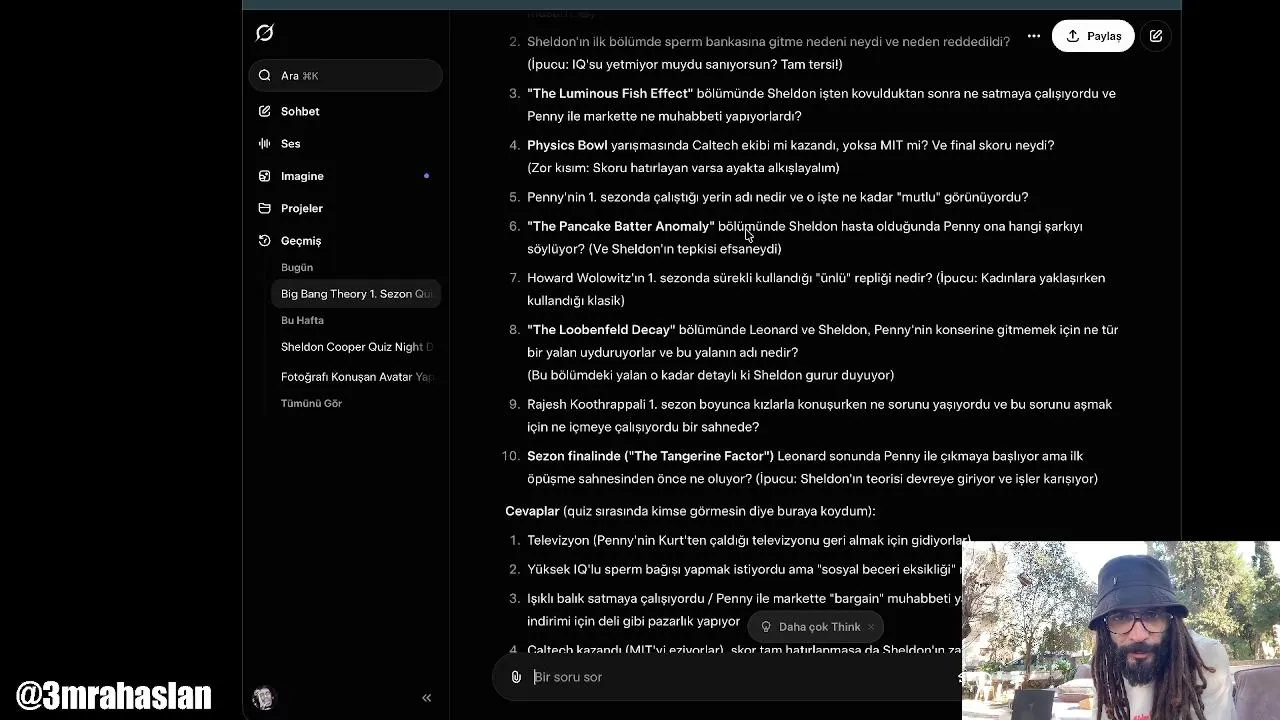The height and width of the screenshot is (720, 1280).
Task: Click the Grok logo icon
Action: (x=264, y=33)
